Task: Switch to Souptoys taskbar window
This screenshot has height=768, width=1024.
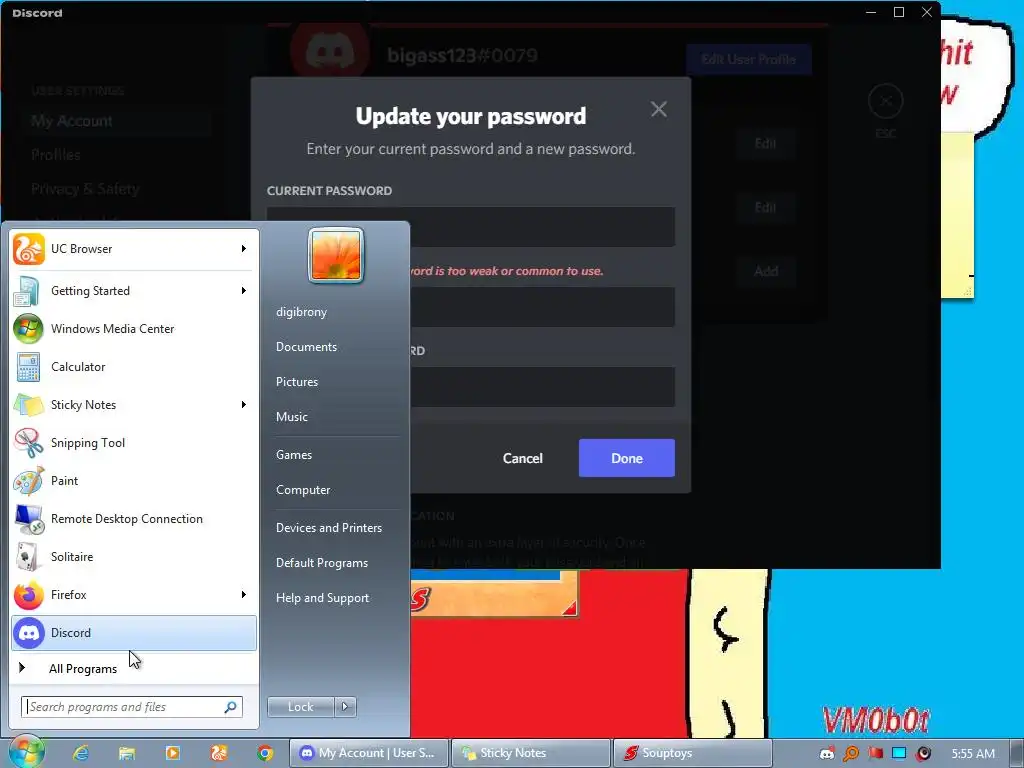Action: coord(692,753)
